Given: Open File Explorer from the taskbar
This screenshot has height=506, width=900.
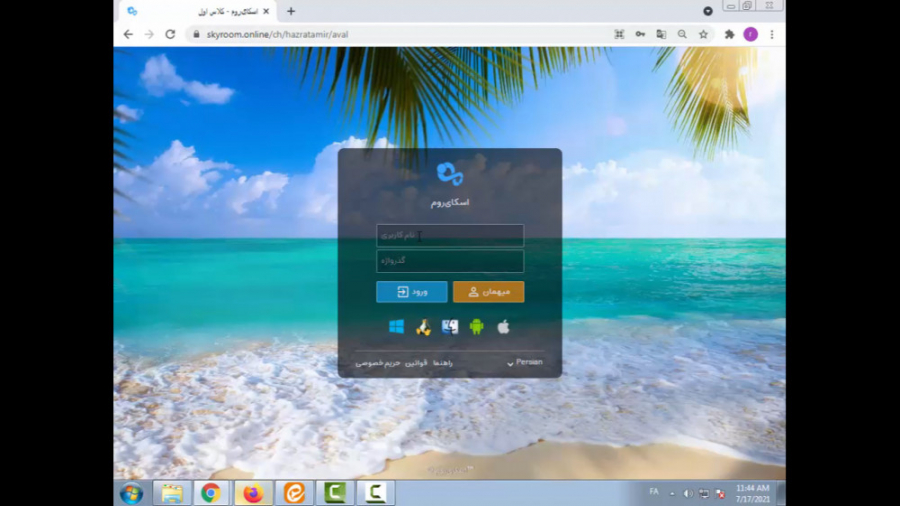Looking at the screenshot, I should [172, 493].
